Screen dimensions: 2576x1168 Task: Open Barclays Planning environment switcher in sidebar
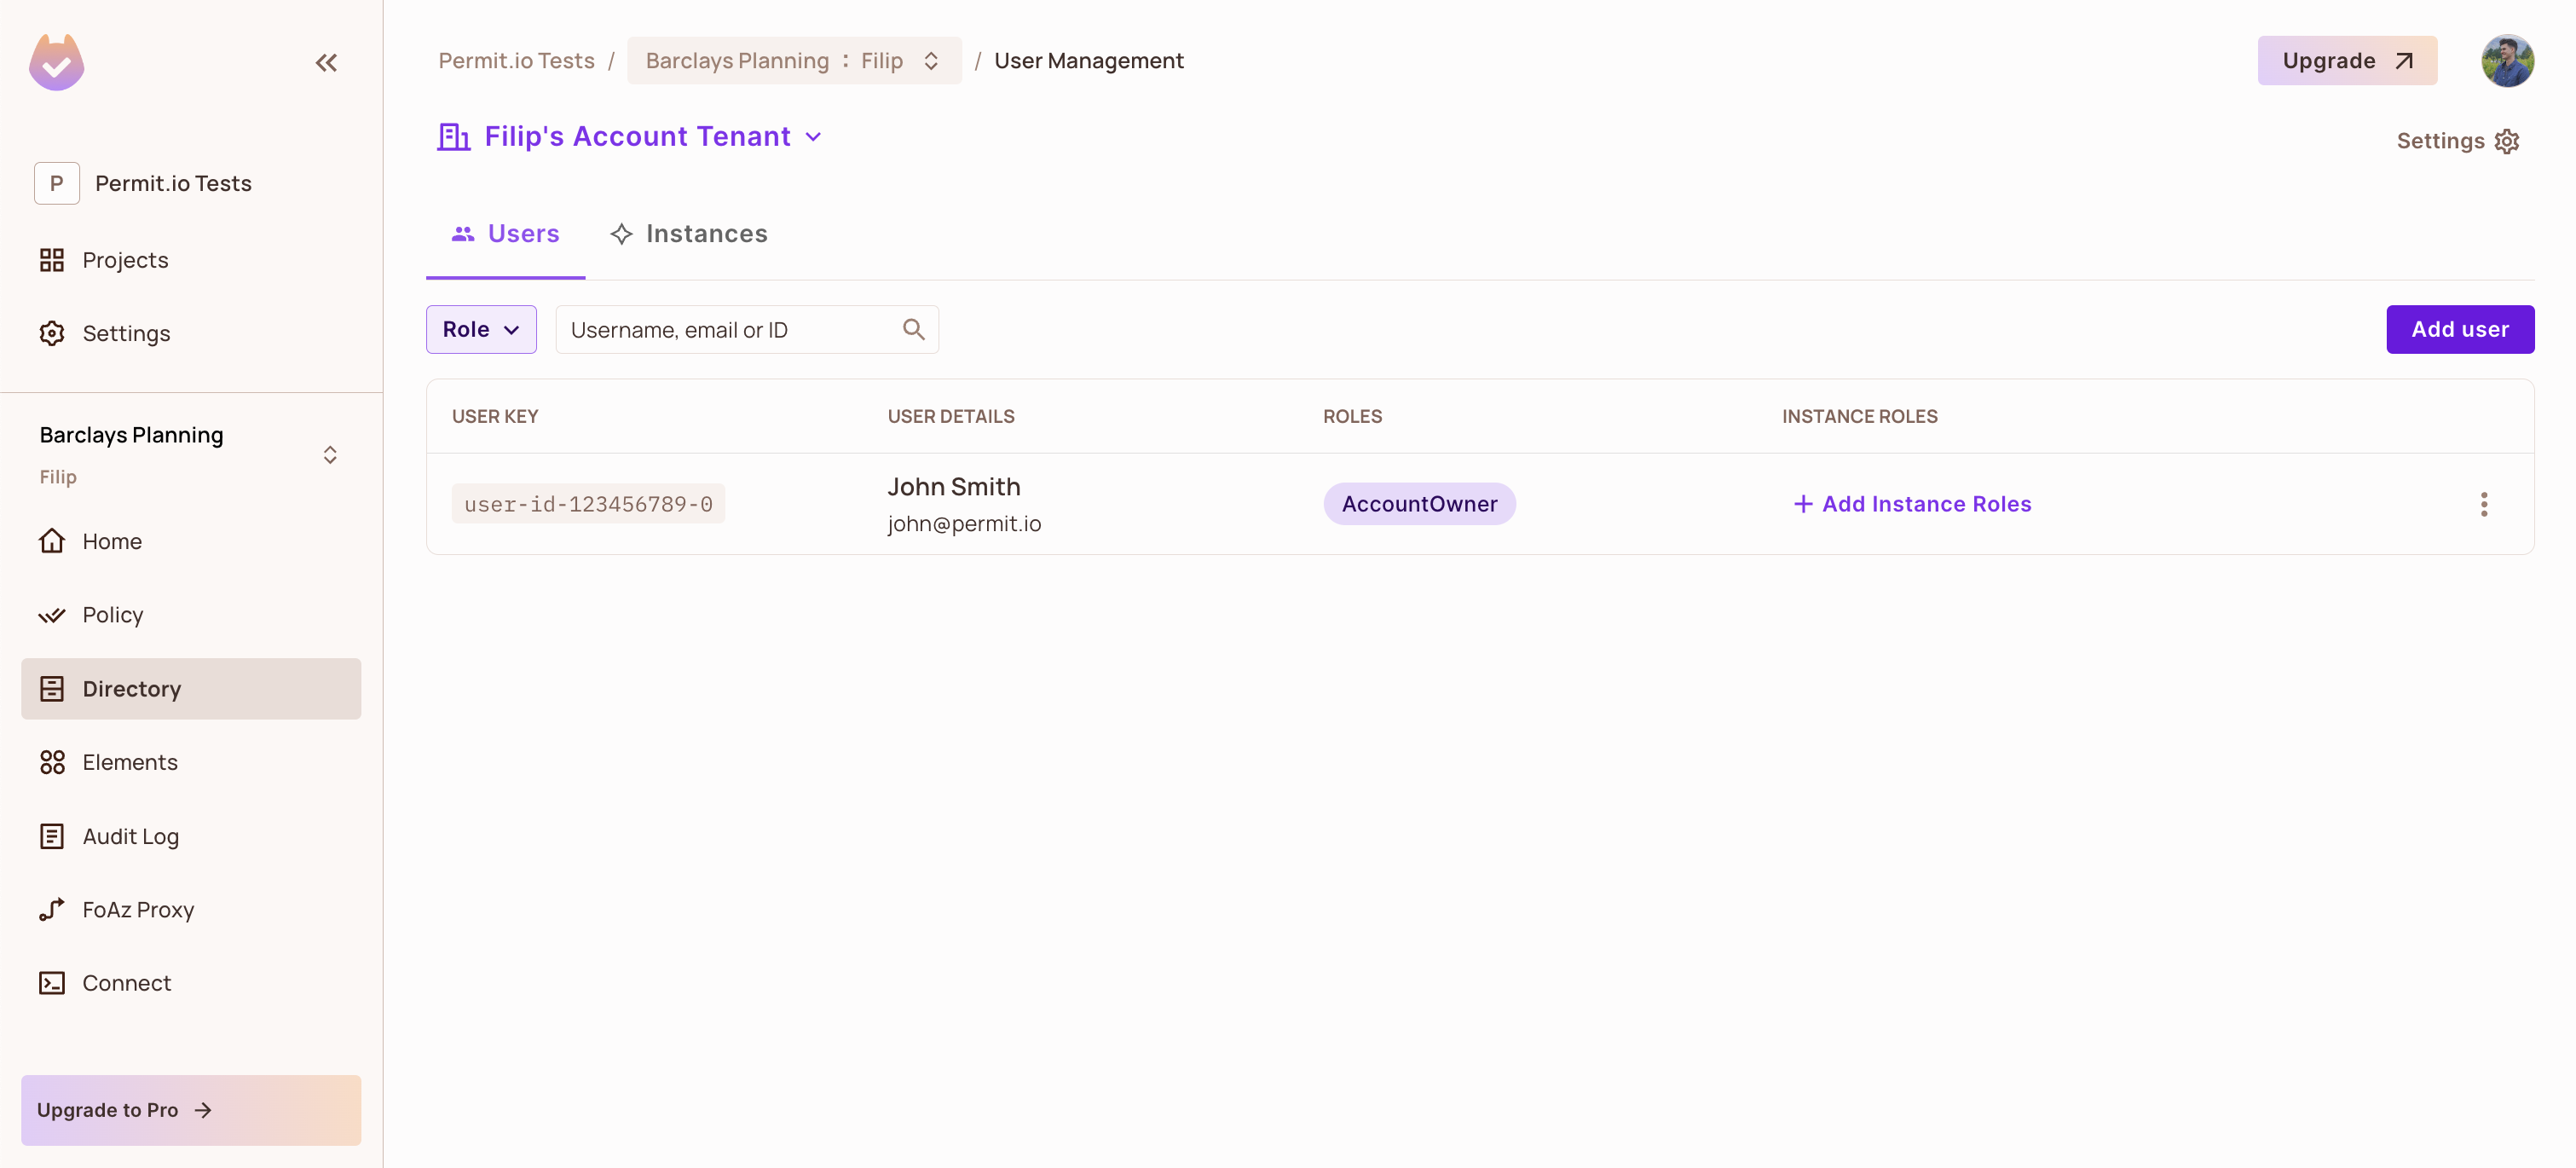(x=330, y=455)
